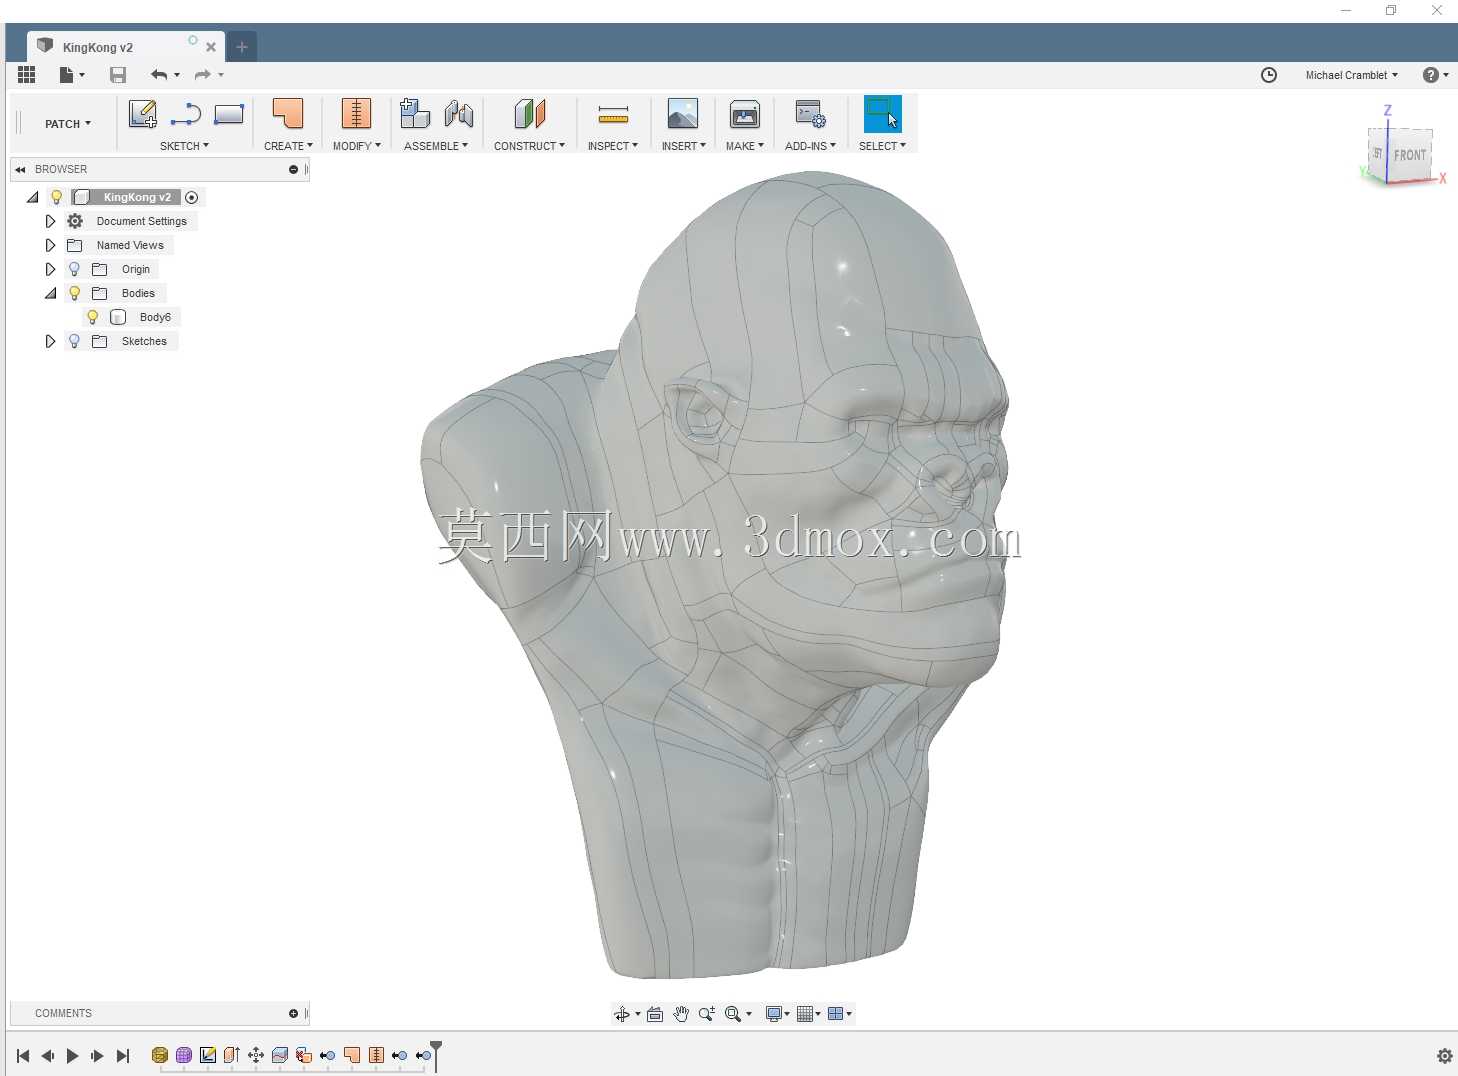This screenshot has width=1458, height=1076.
Task: Toggle KingKong v2 root lightbulb visibility
Action: coord(57,197)
